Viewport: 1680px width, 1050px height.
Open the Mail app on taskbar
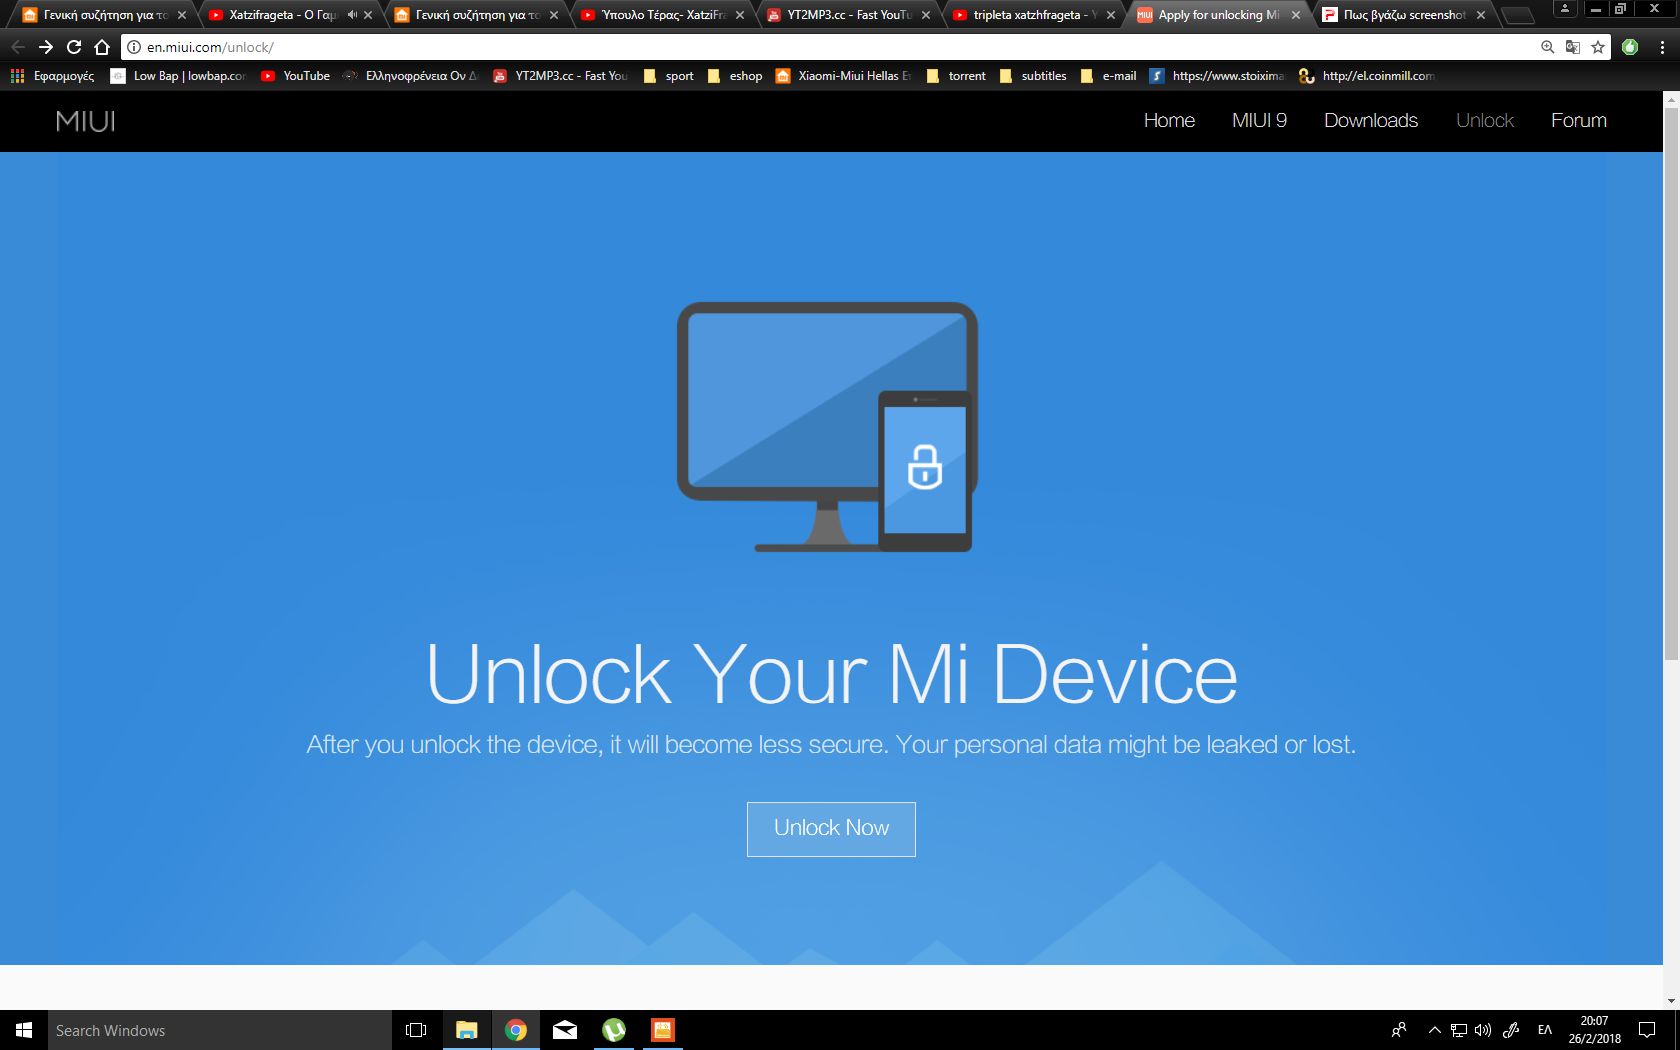pyautogui.click(x=565, y=1030)
